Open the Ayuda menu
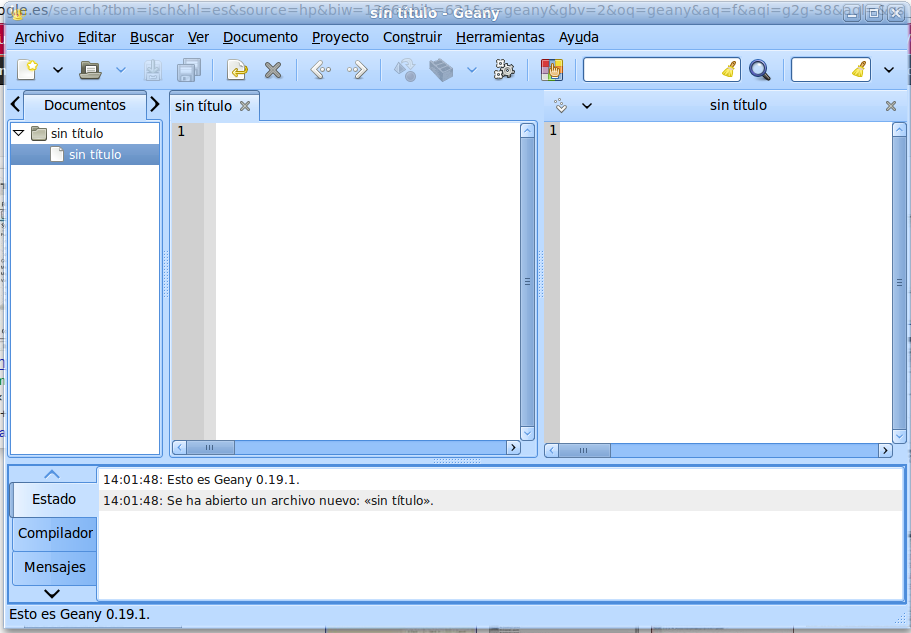This screenshot has width=911, height=633. [579, 37]
